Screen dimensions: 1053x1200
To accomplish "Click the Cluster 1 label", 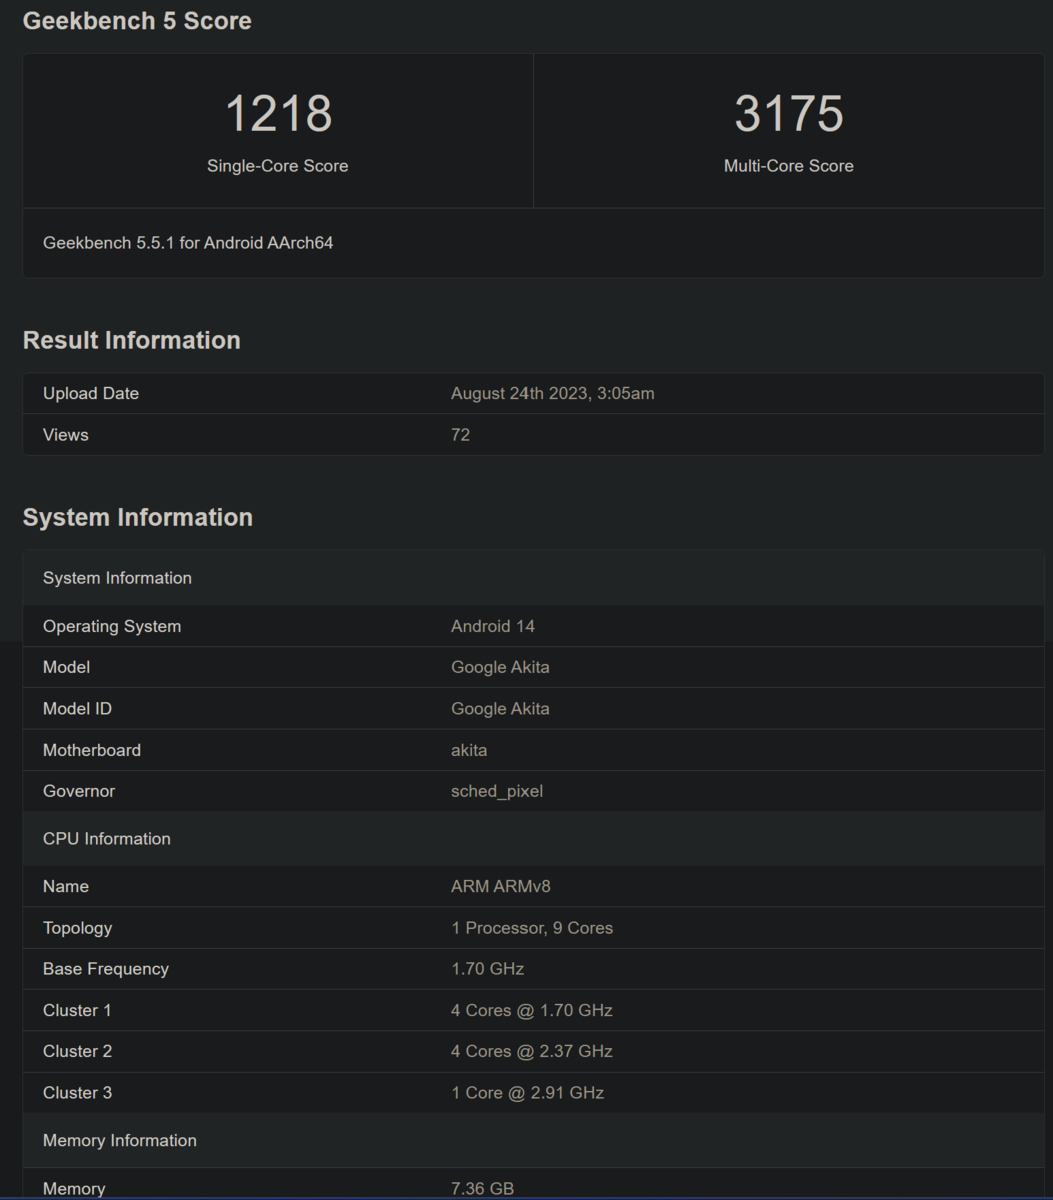I will (77, 1011).
